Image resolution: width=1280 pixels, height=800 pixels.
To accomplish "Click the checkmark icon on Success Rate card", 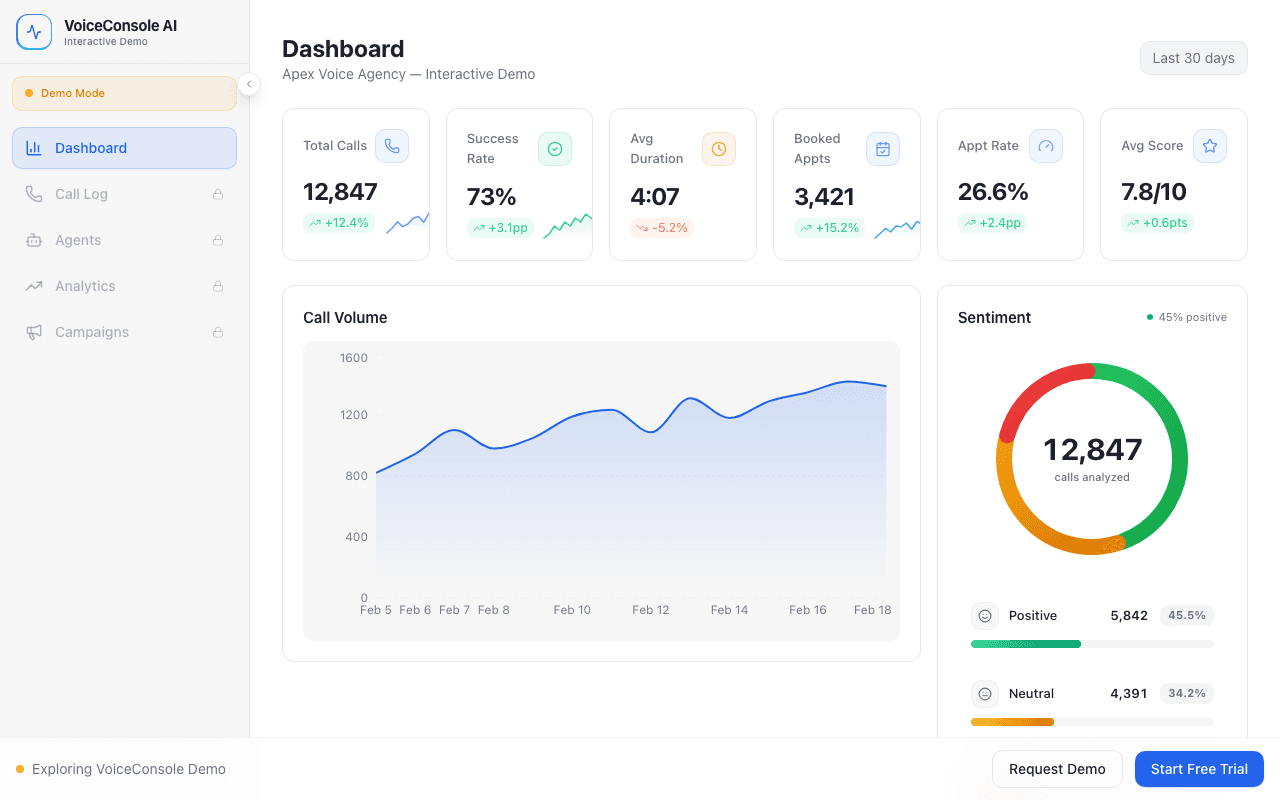I will click(x=555, y=149).
